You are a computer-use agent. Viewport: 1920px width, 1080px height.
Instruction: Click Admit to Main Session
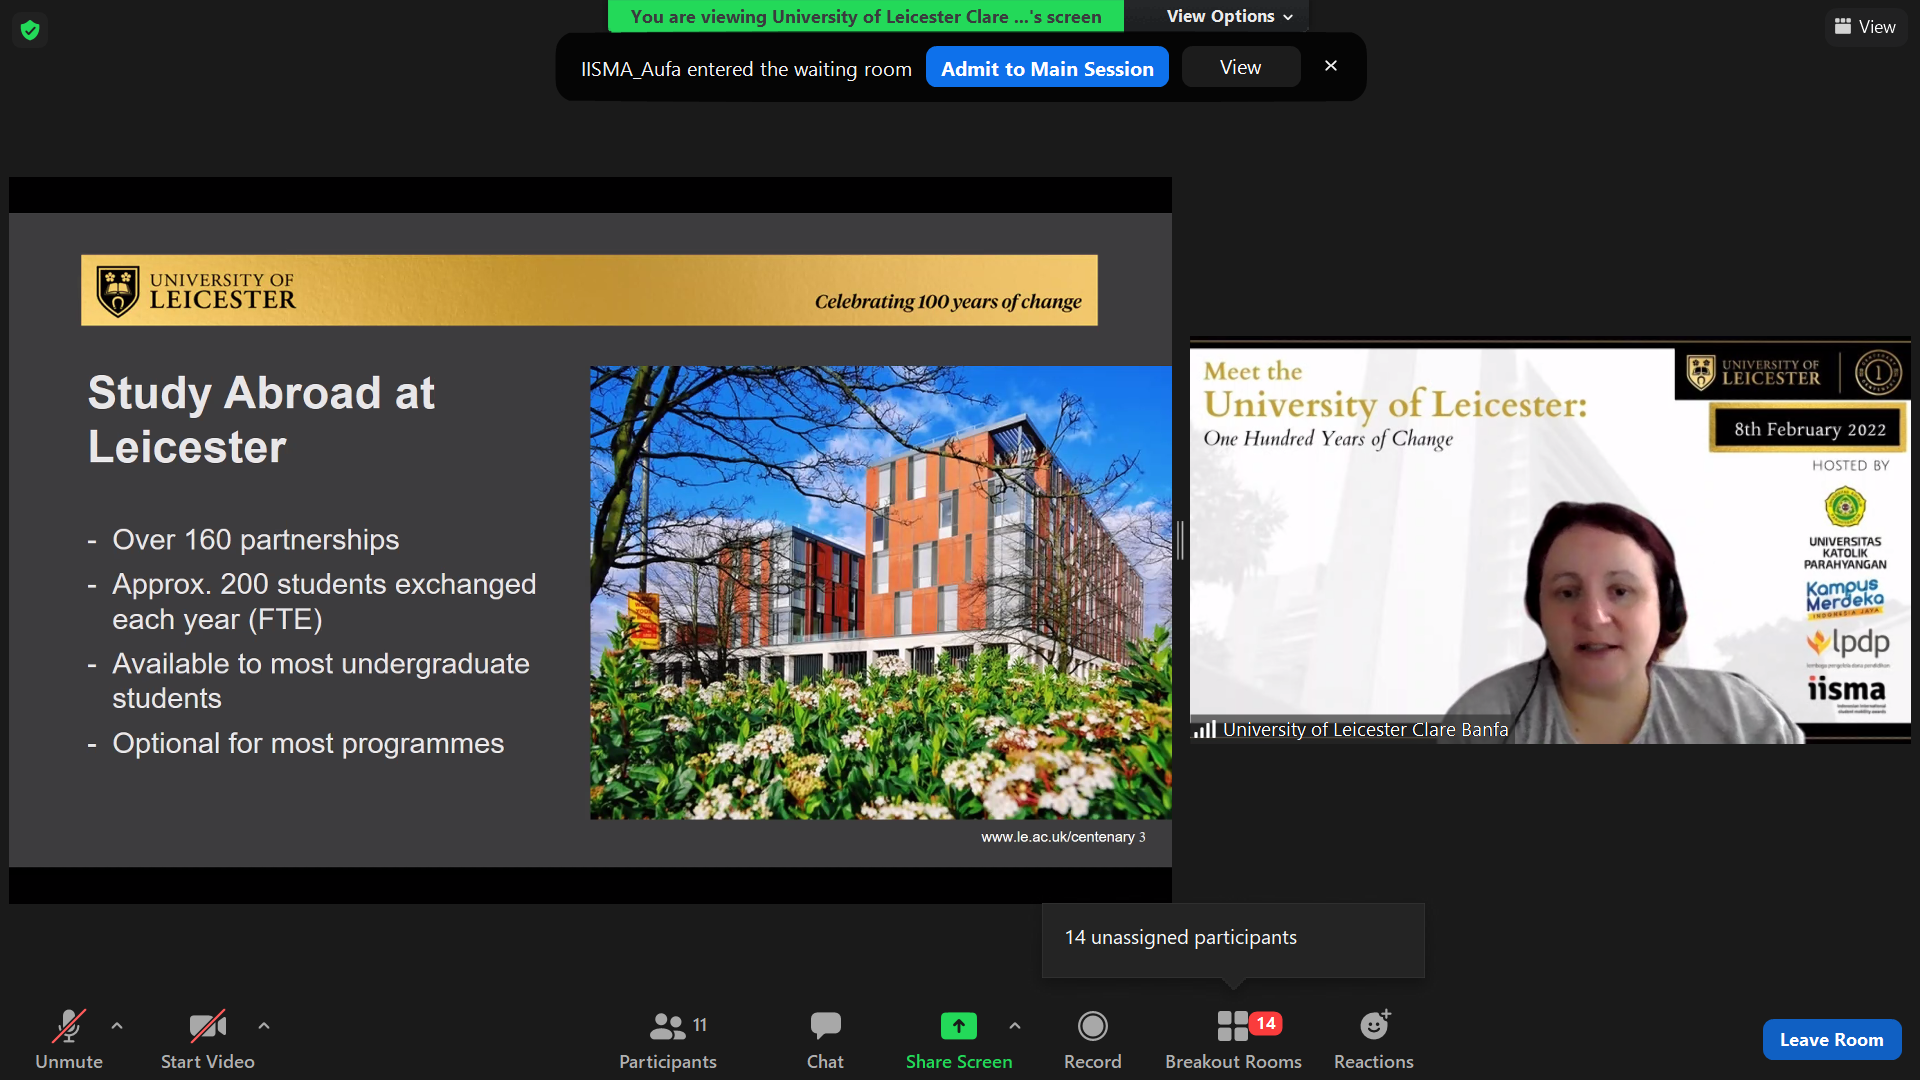coord(1047,68)
